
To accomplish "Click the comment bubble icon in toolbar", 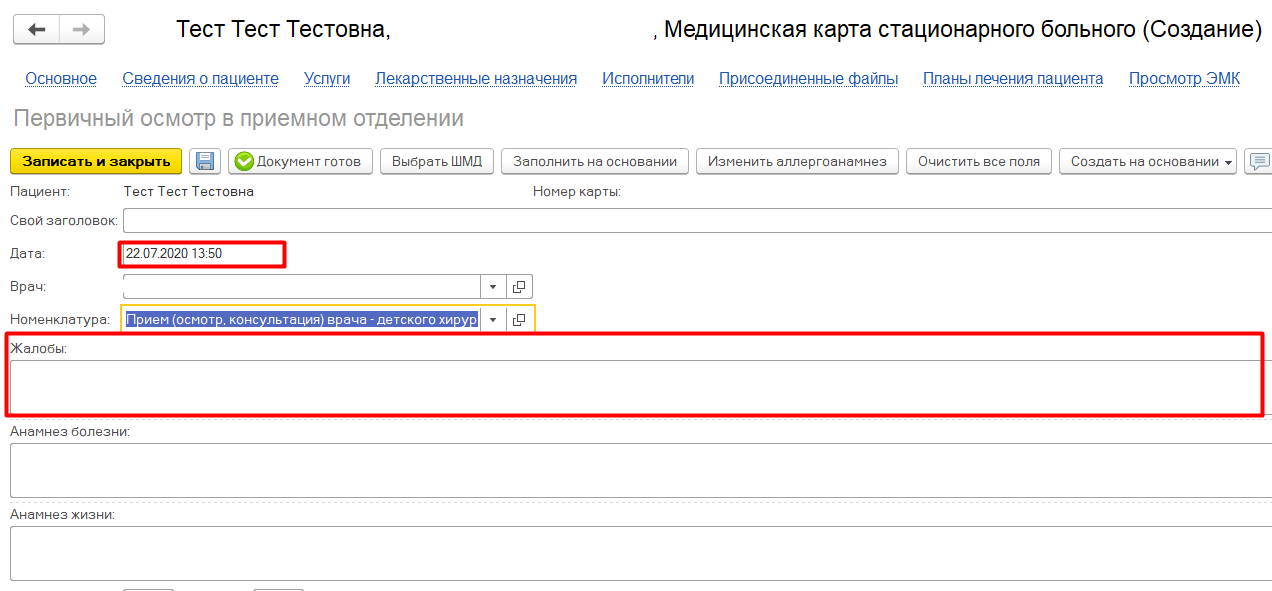I will [1259, 162].
